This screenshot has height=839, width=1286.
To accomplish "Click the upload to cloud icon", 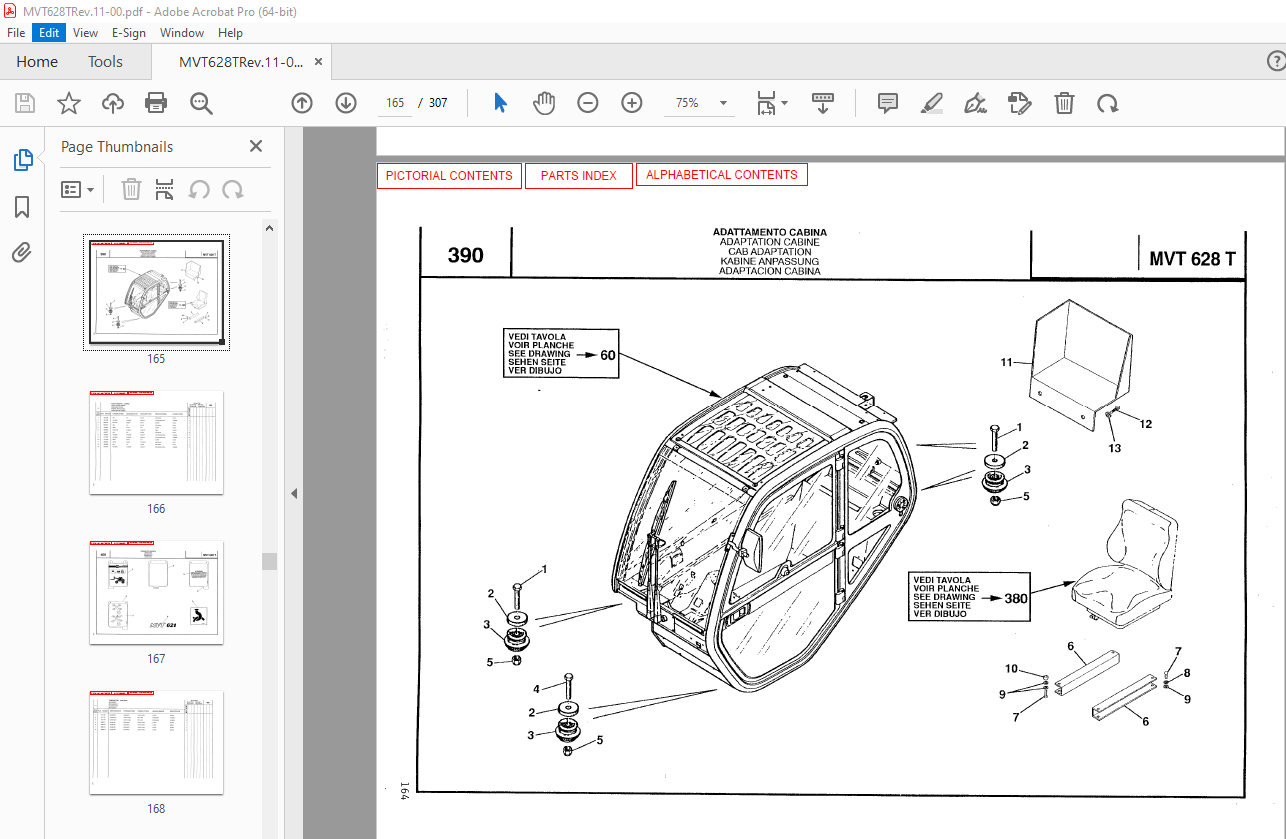I will click(113, 103).
